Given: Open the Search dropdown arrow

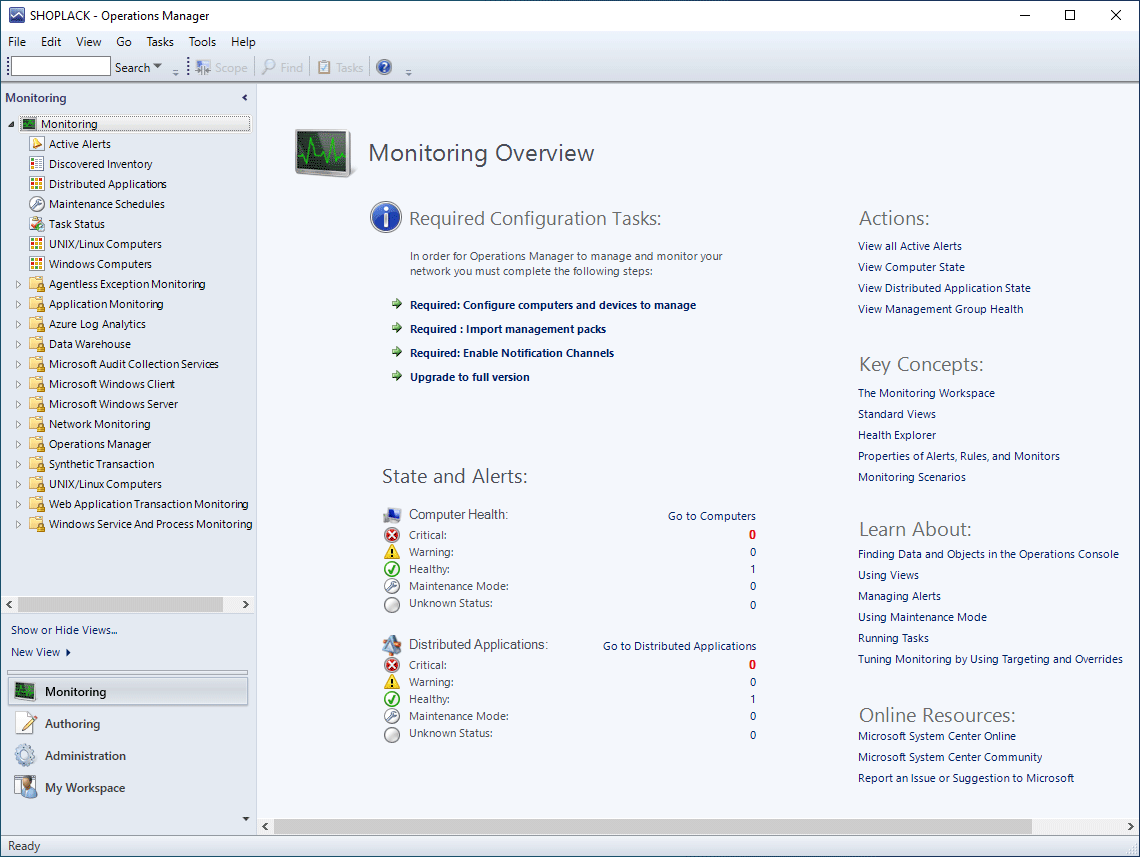Looking at the screenshot, I should 158,67.
